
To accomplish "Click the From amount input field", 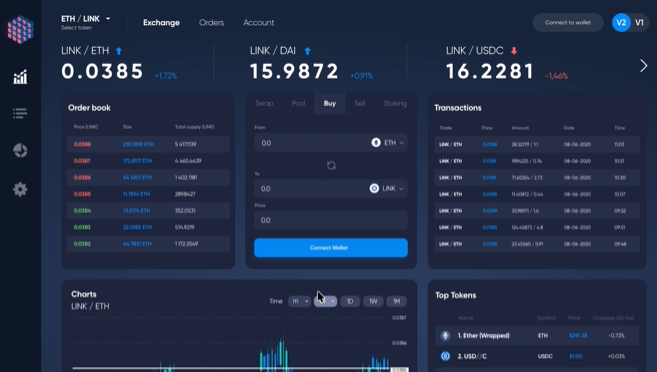I will click(331, 143).
